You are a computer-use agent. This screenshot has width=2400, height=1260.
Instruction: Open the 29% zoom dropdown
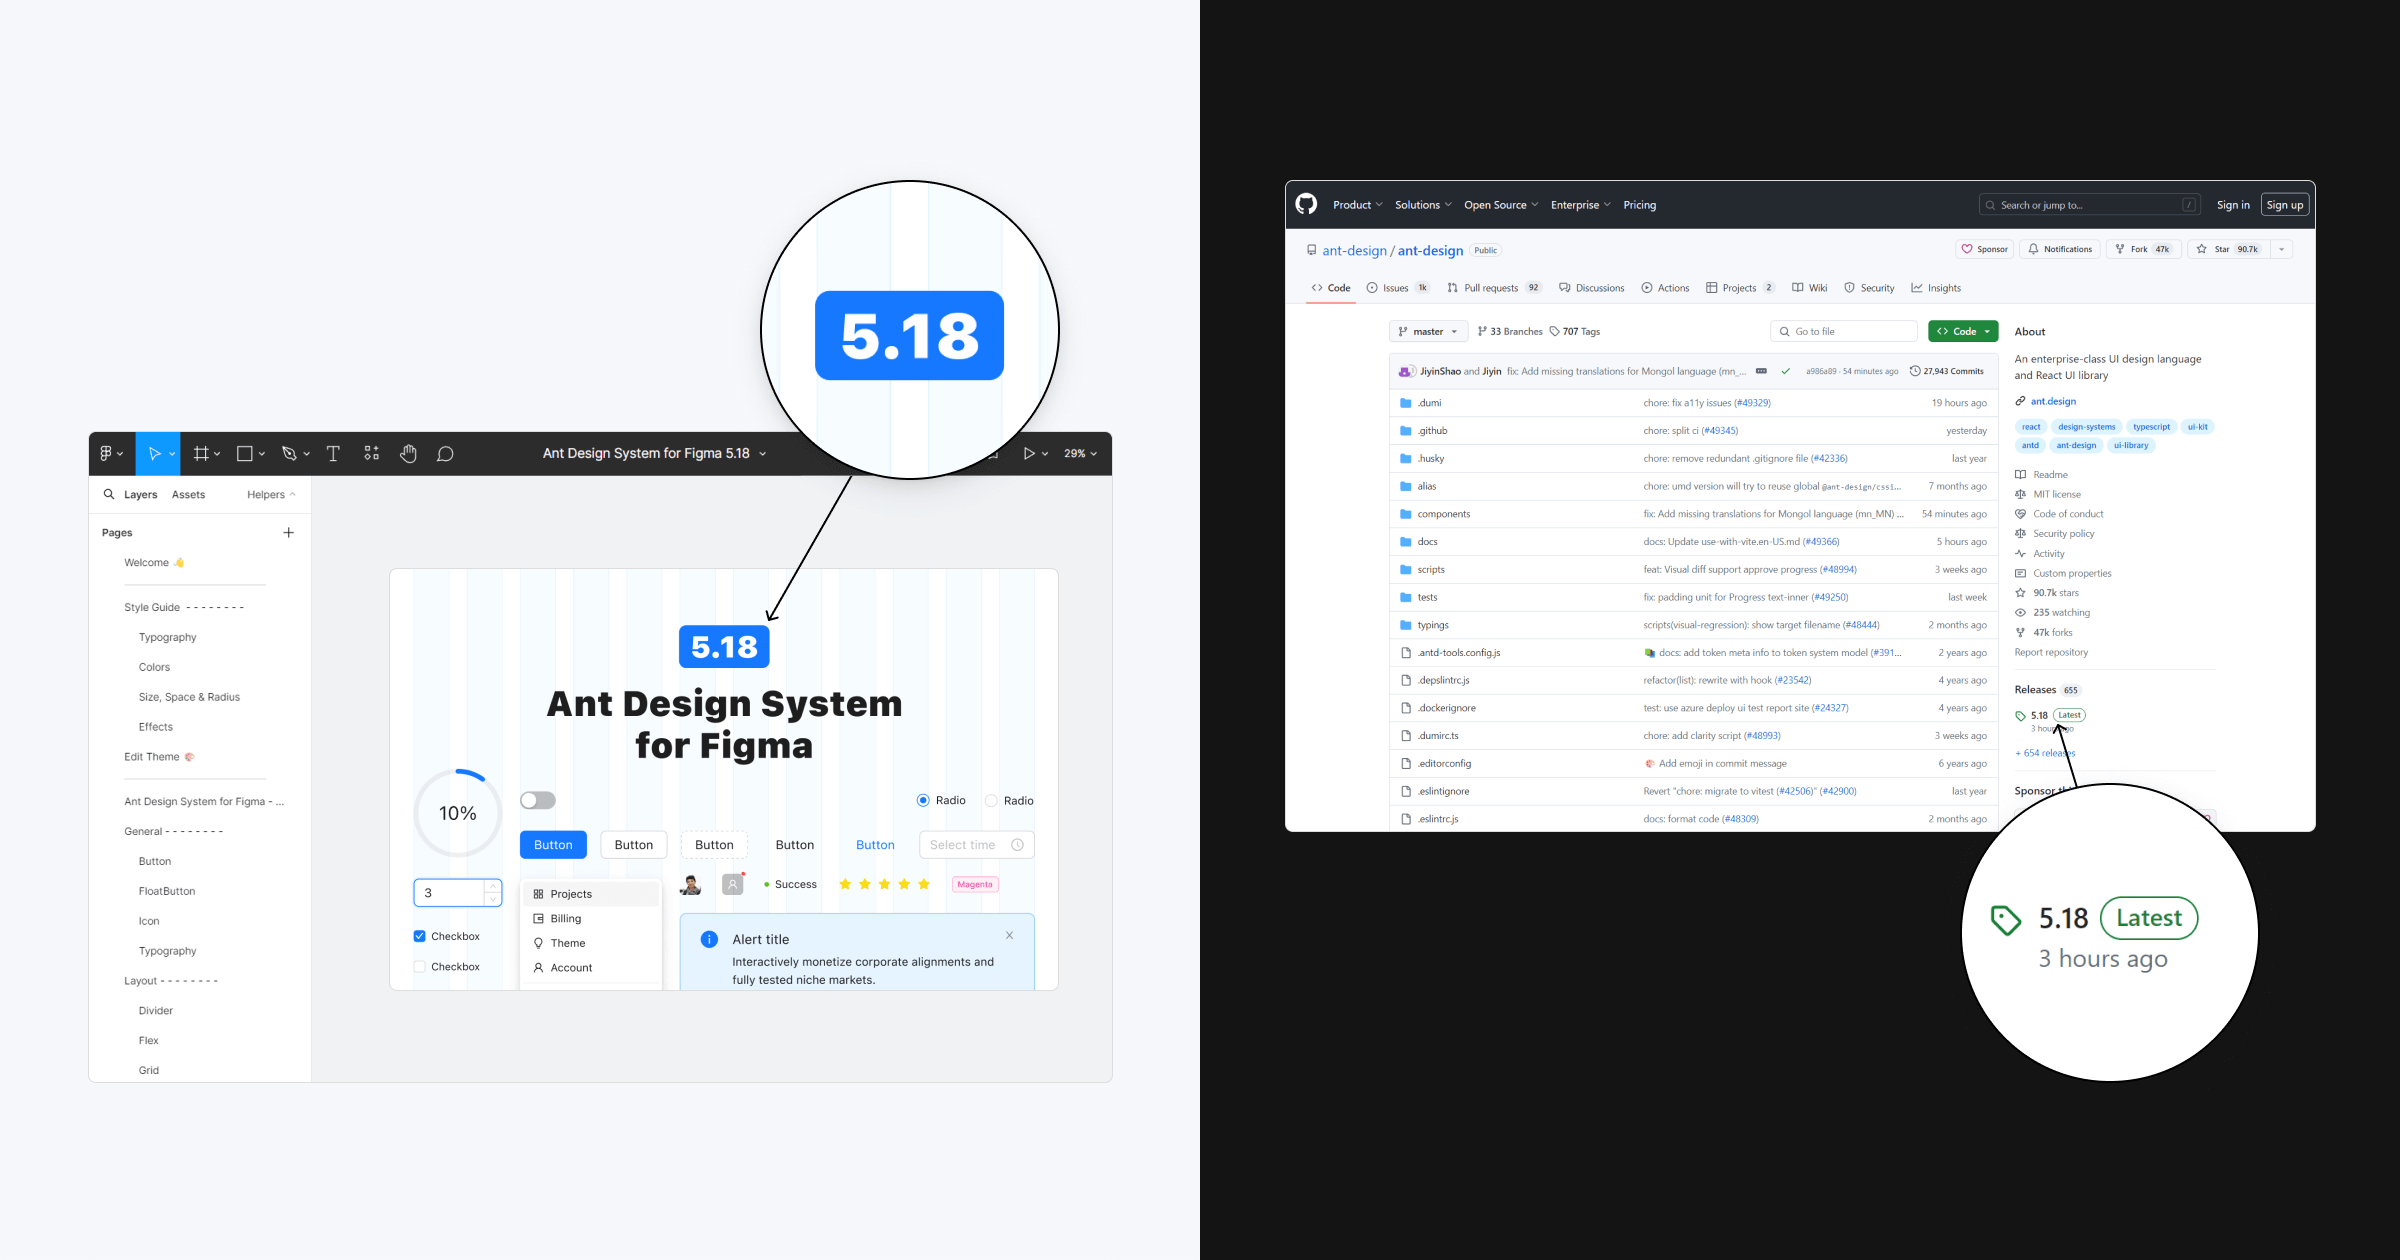click(x=1080, y=454)
